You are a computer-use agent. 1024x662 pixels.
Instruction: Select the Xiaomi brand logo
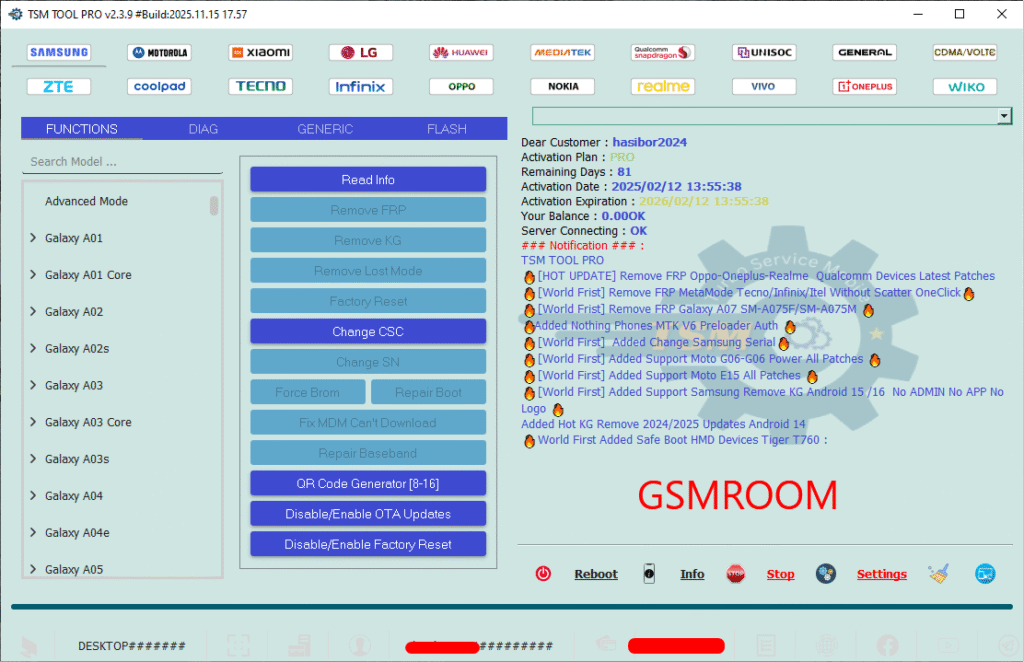click(x=261, y=52)
